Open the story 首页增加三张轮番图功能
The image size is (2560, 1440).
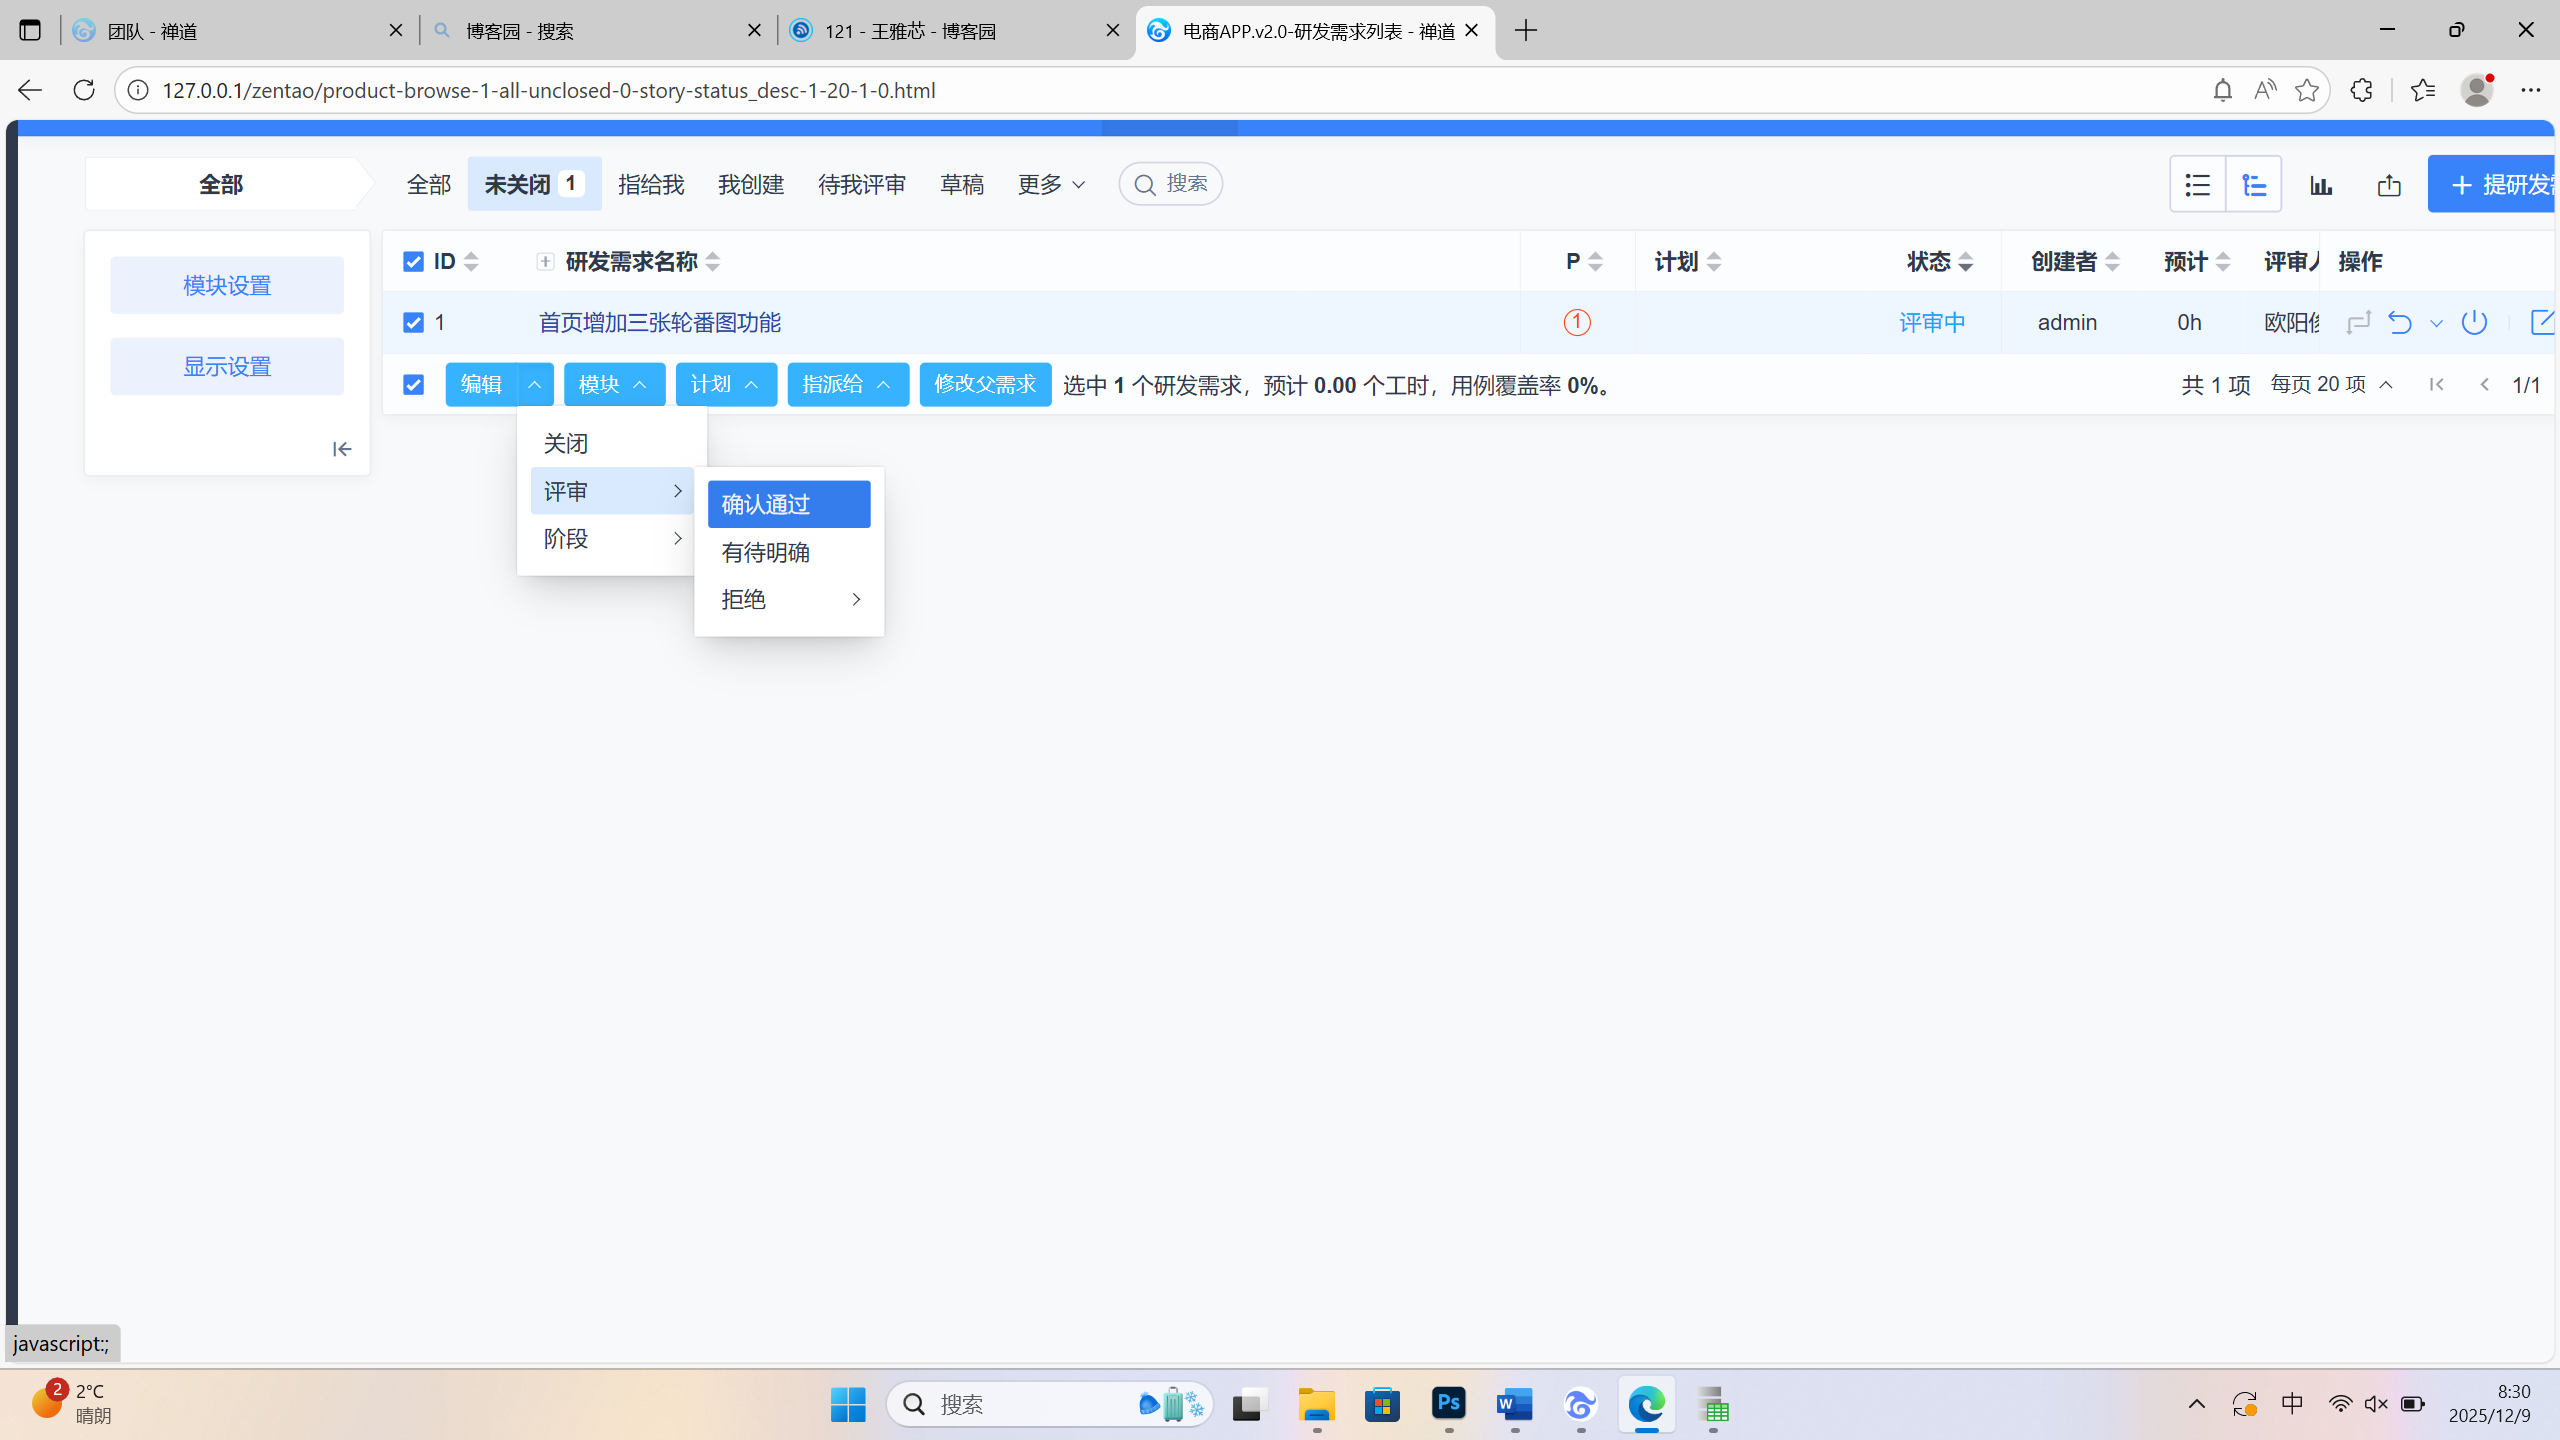coord(659,323)
